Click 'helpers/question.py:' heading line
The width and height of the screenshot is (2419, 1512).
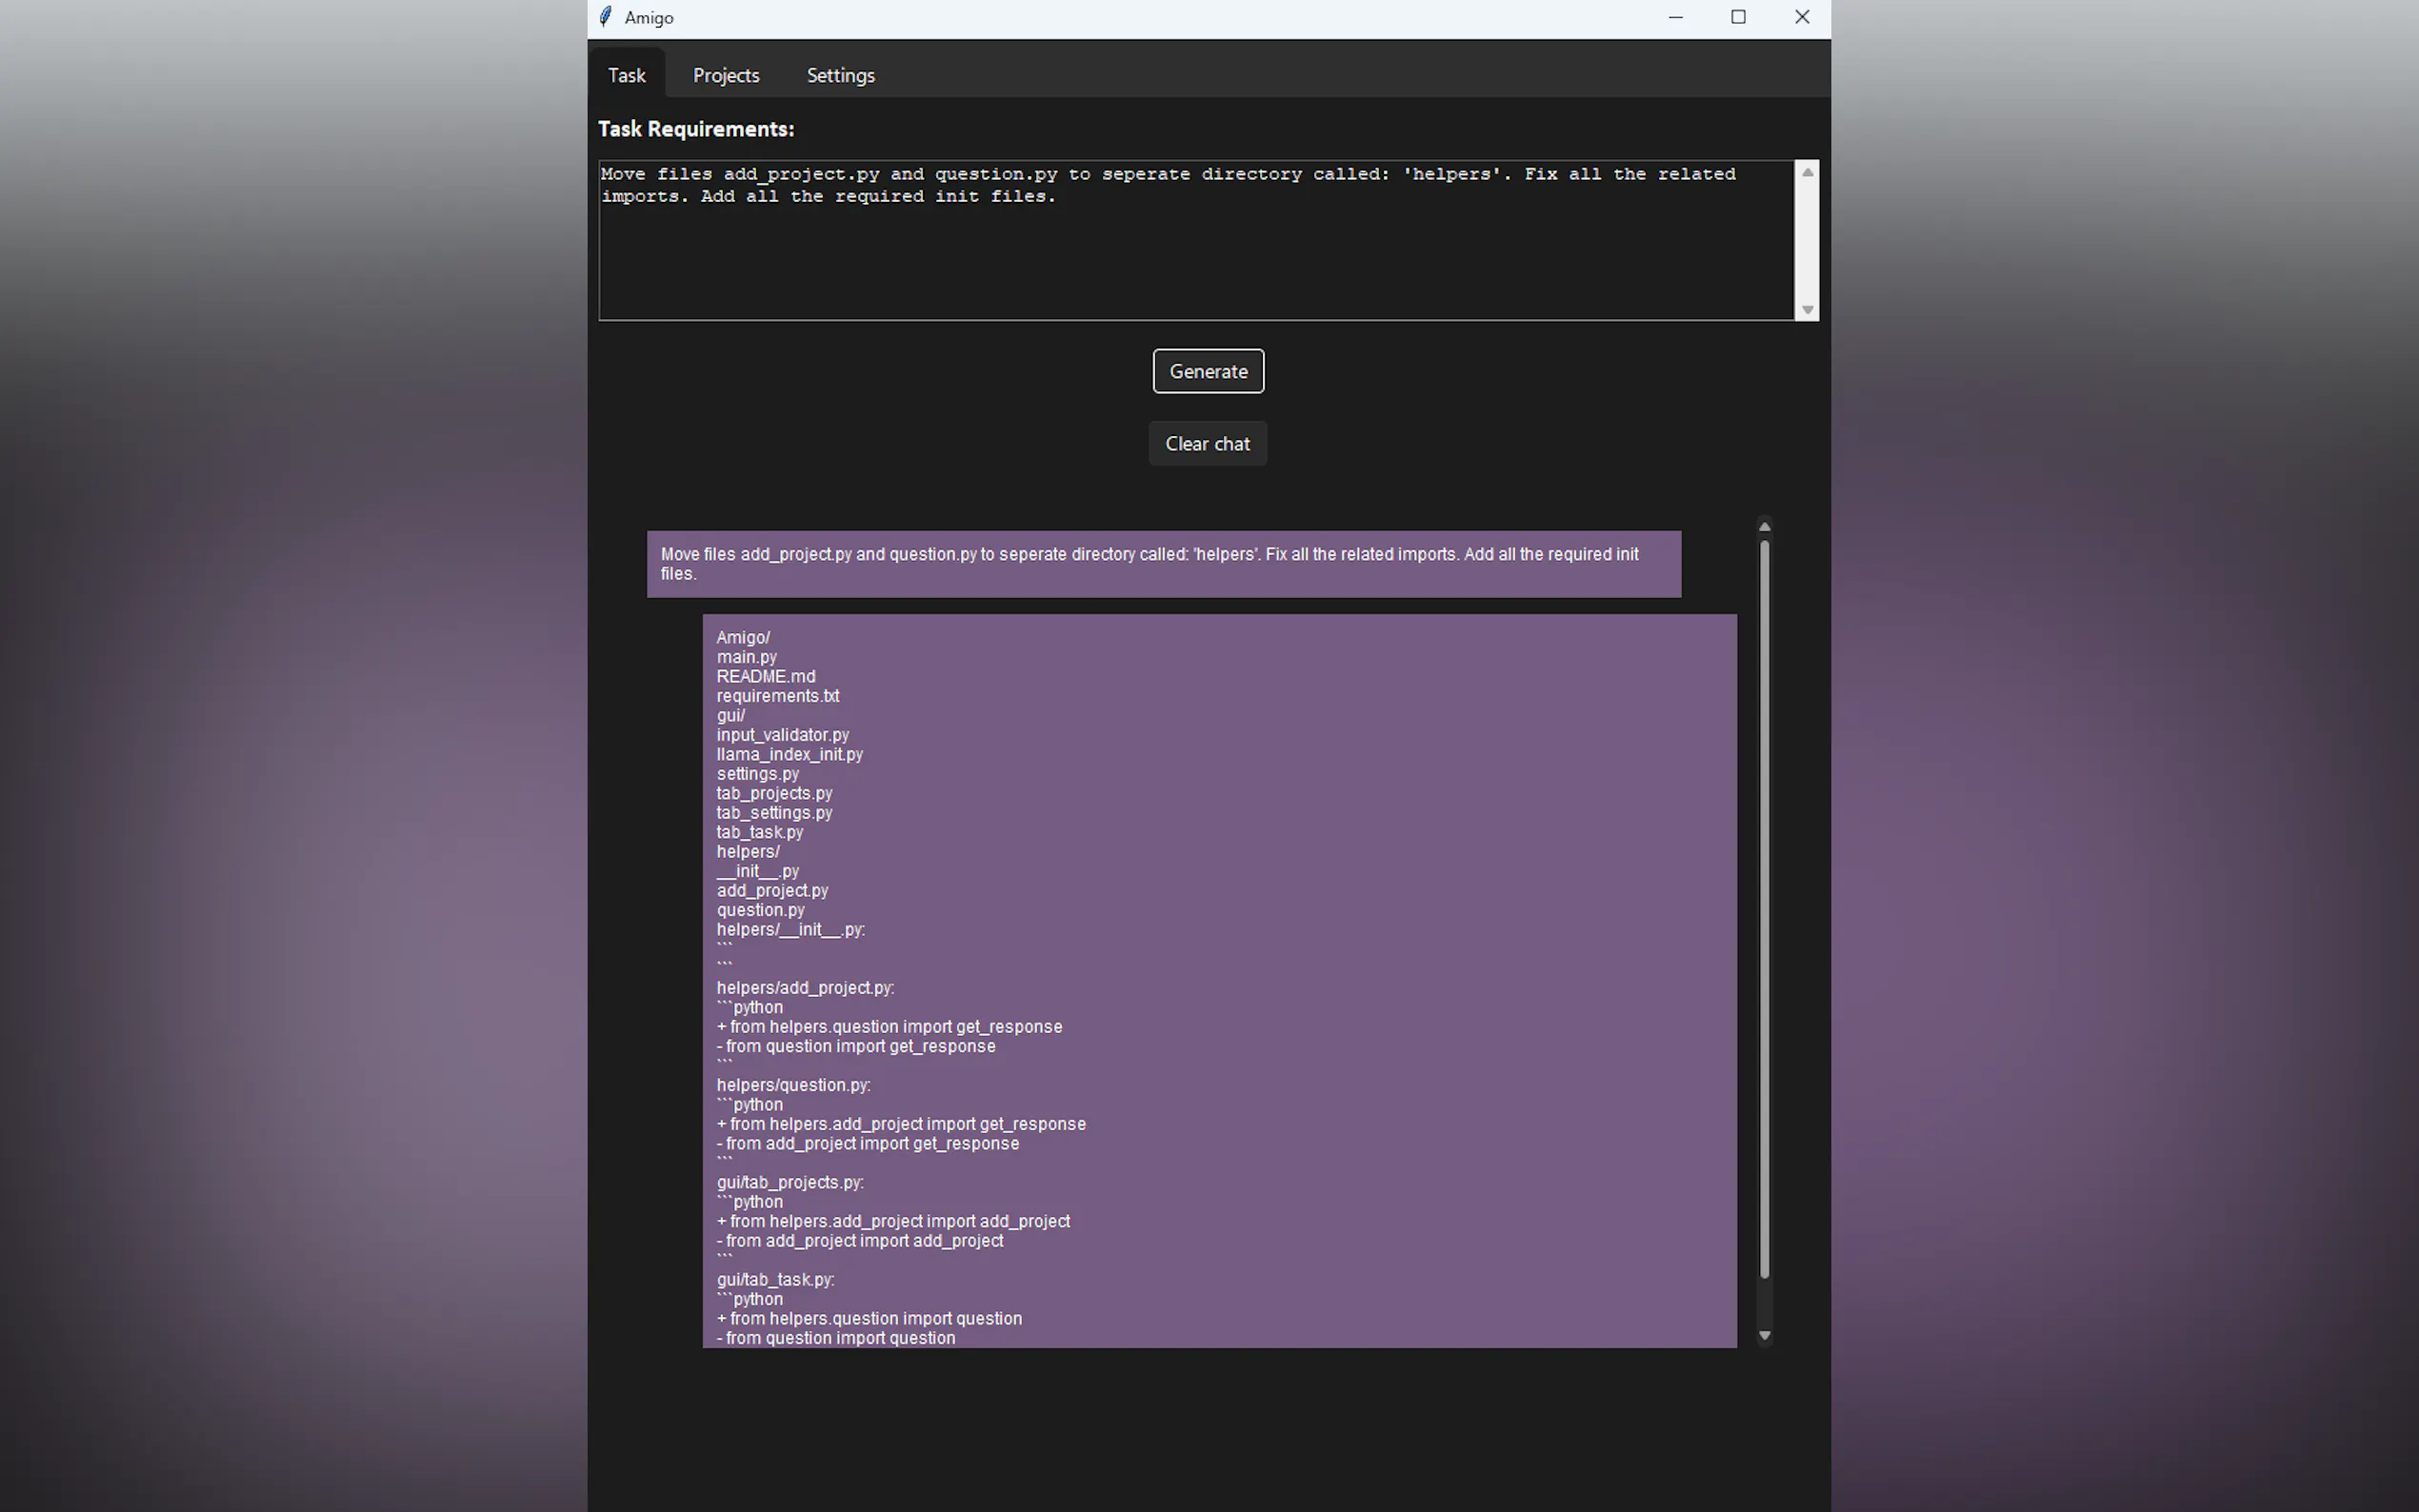tap(793, 1085)
